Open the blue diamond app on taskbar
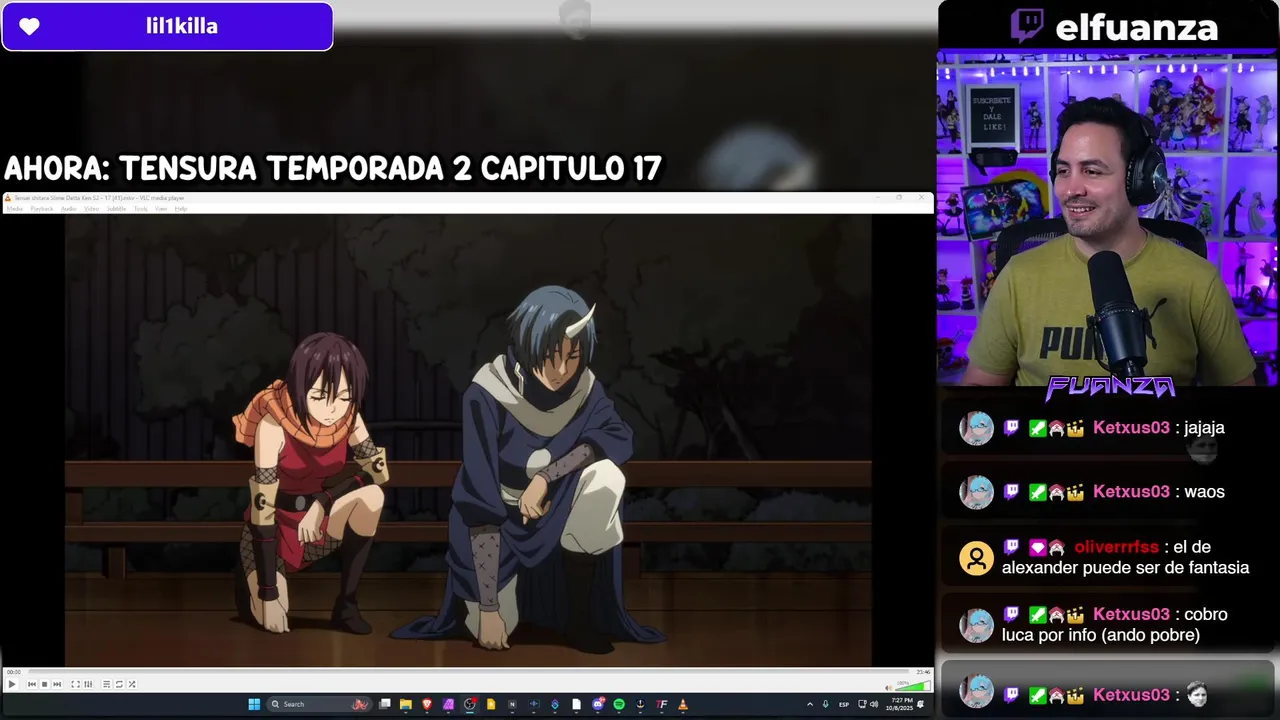1280x720 pixels. pos(555,704)
